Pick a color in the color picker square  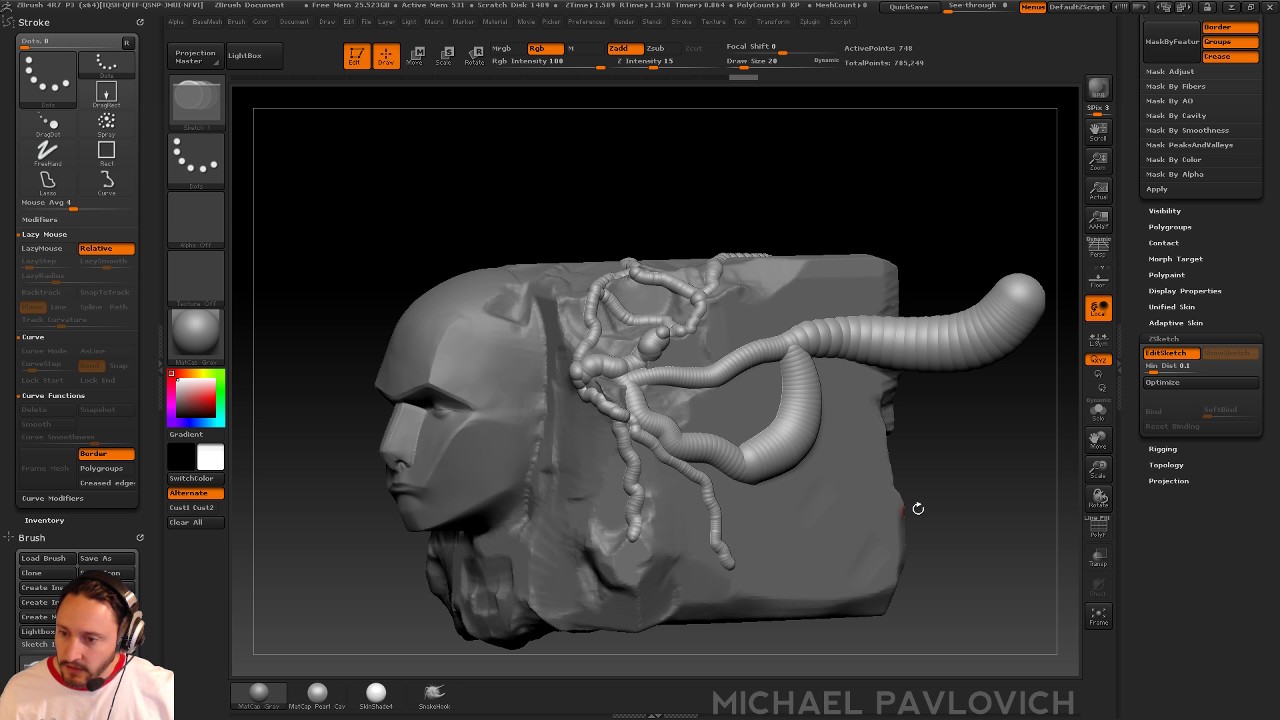click(196, 398)
